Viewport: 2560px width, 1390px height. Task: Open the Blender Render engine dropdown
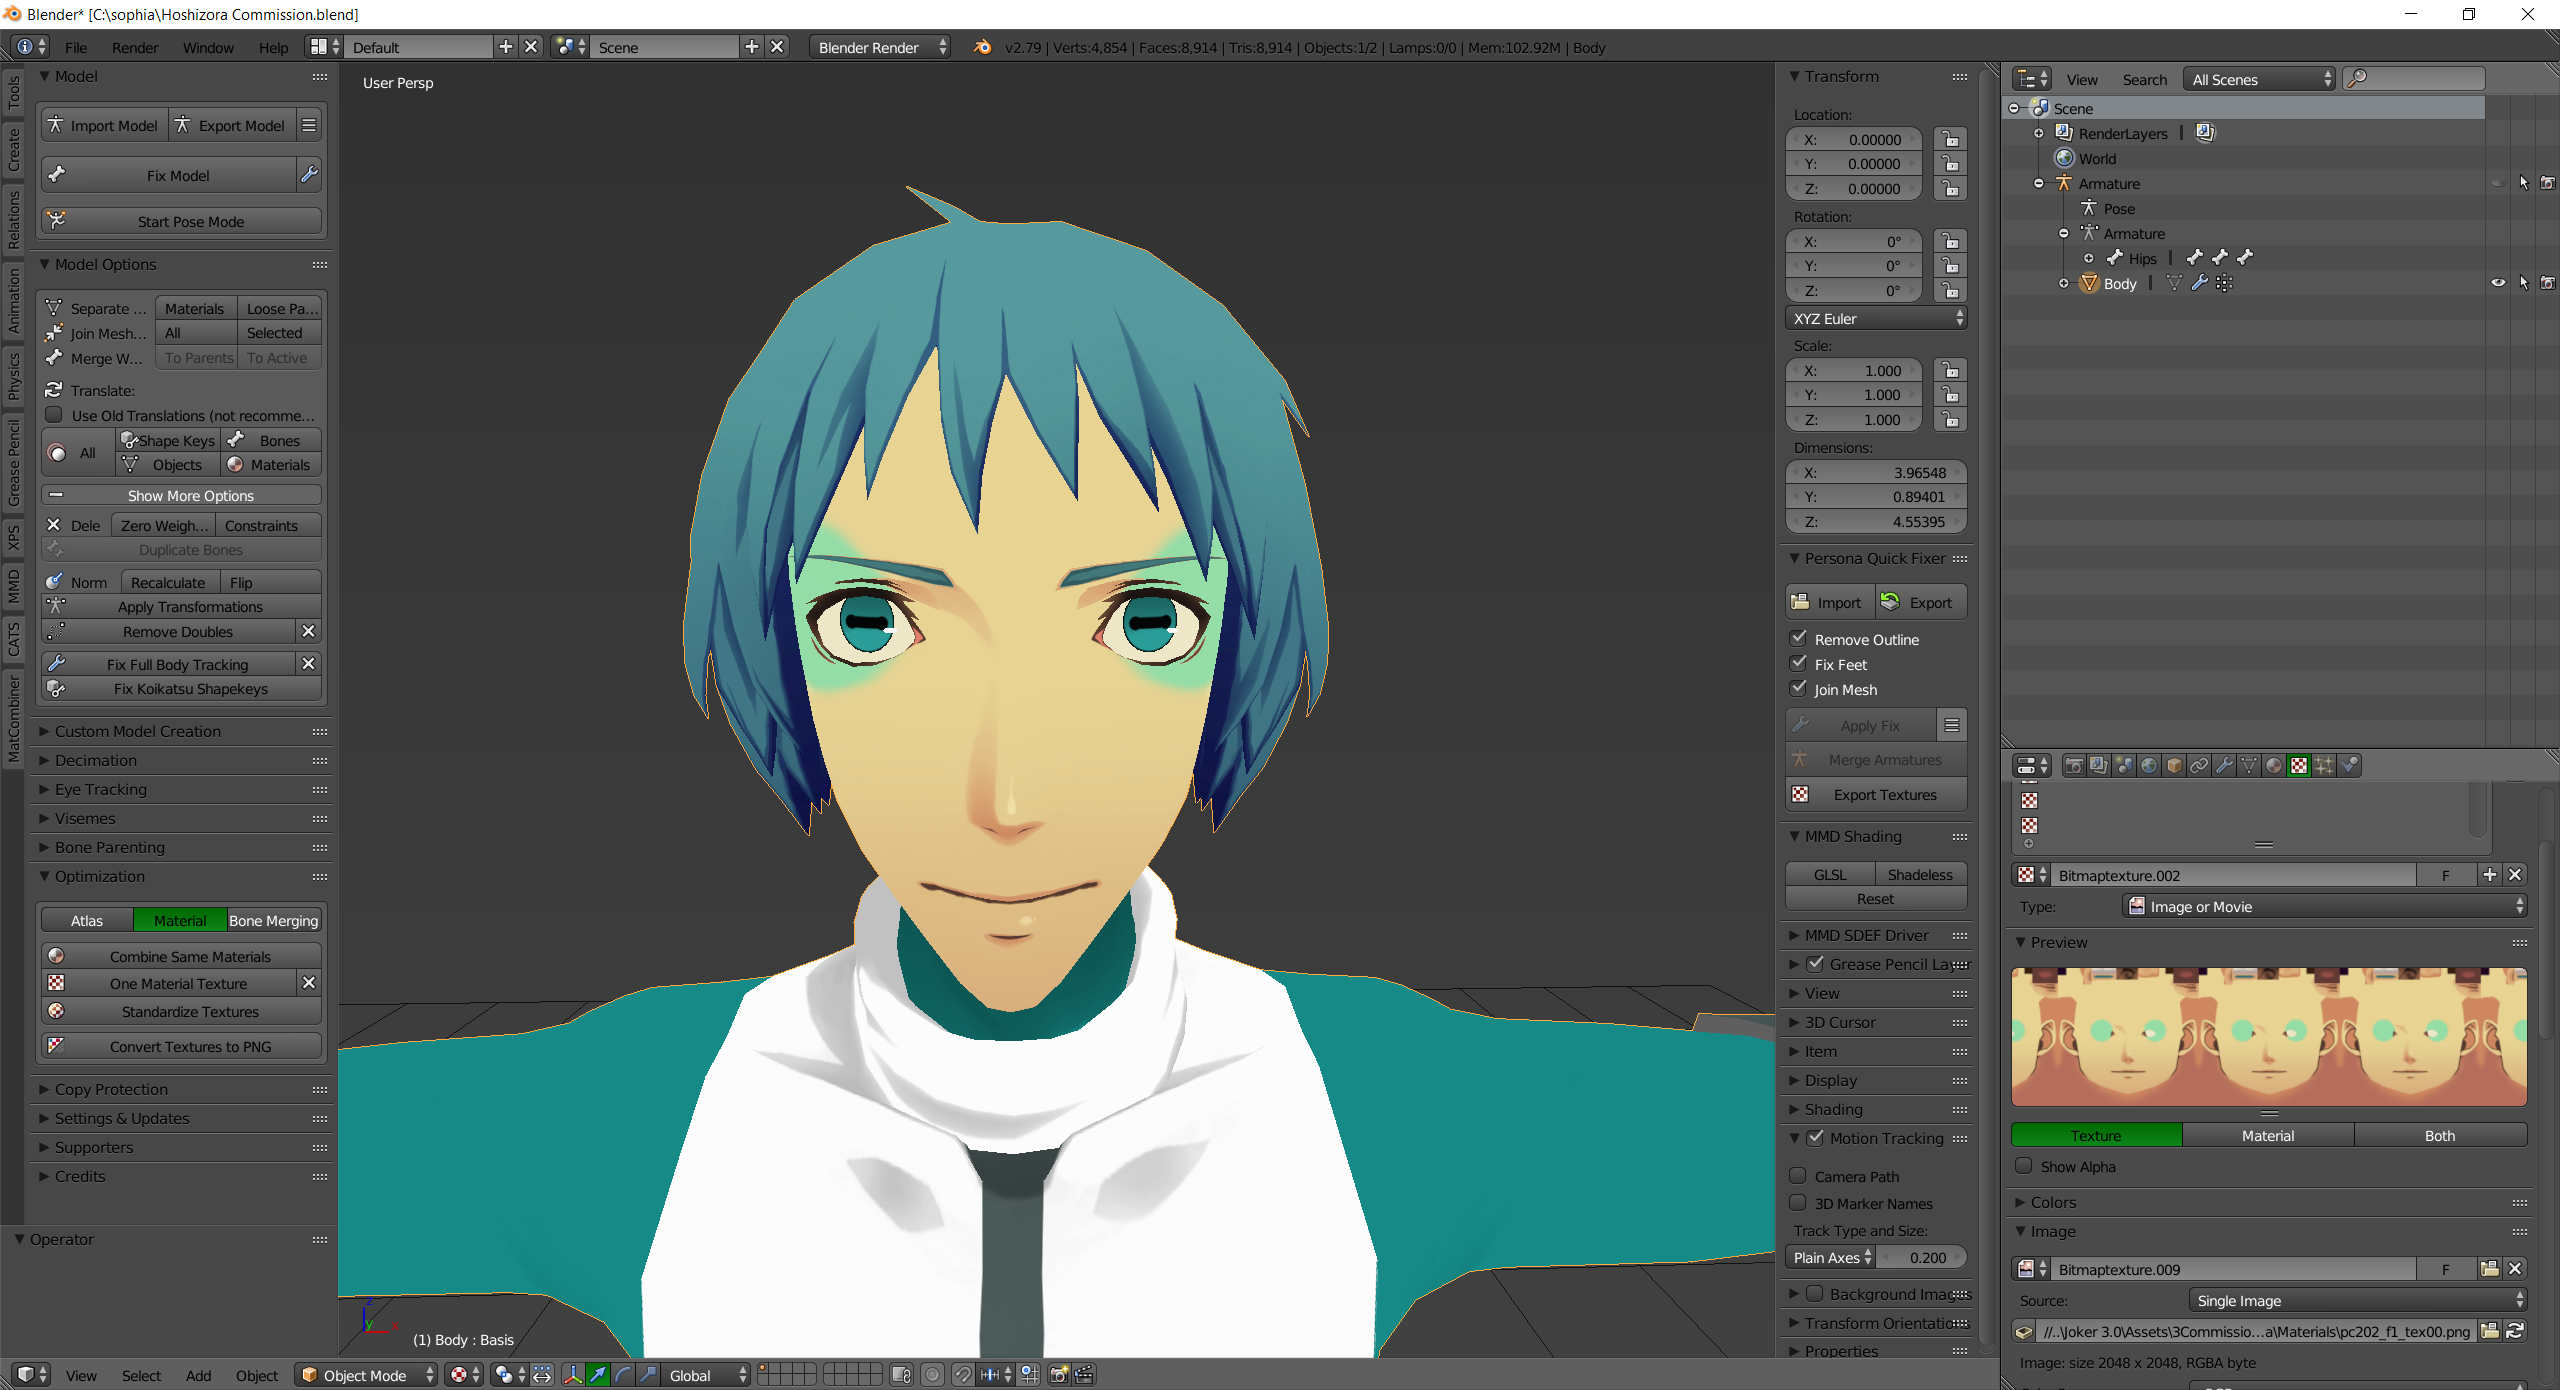(x=880, y=47)
